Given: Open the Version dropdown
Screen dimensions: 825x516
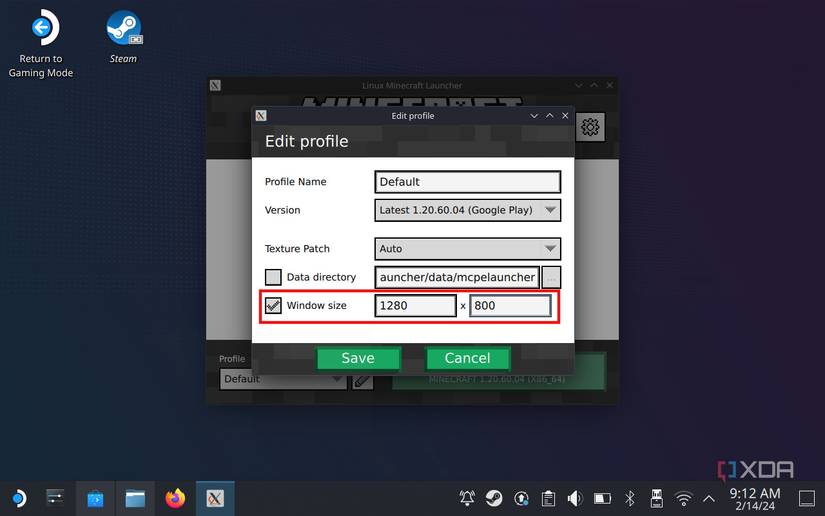Looking at the screenshot, I should tap(468, 210).
